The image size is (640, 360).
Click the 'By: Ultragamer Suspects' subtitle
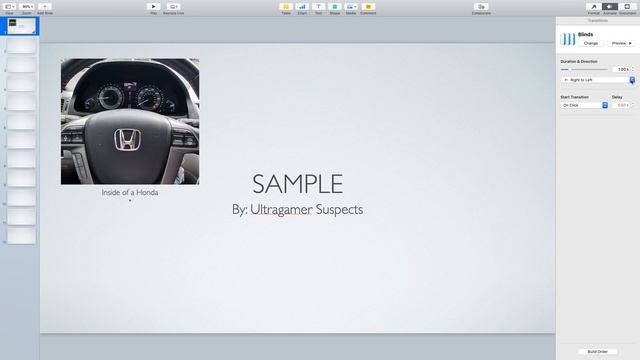coord(297,209)
